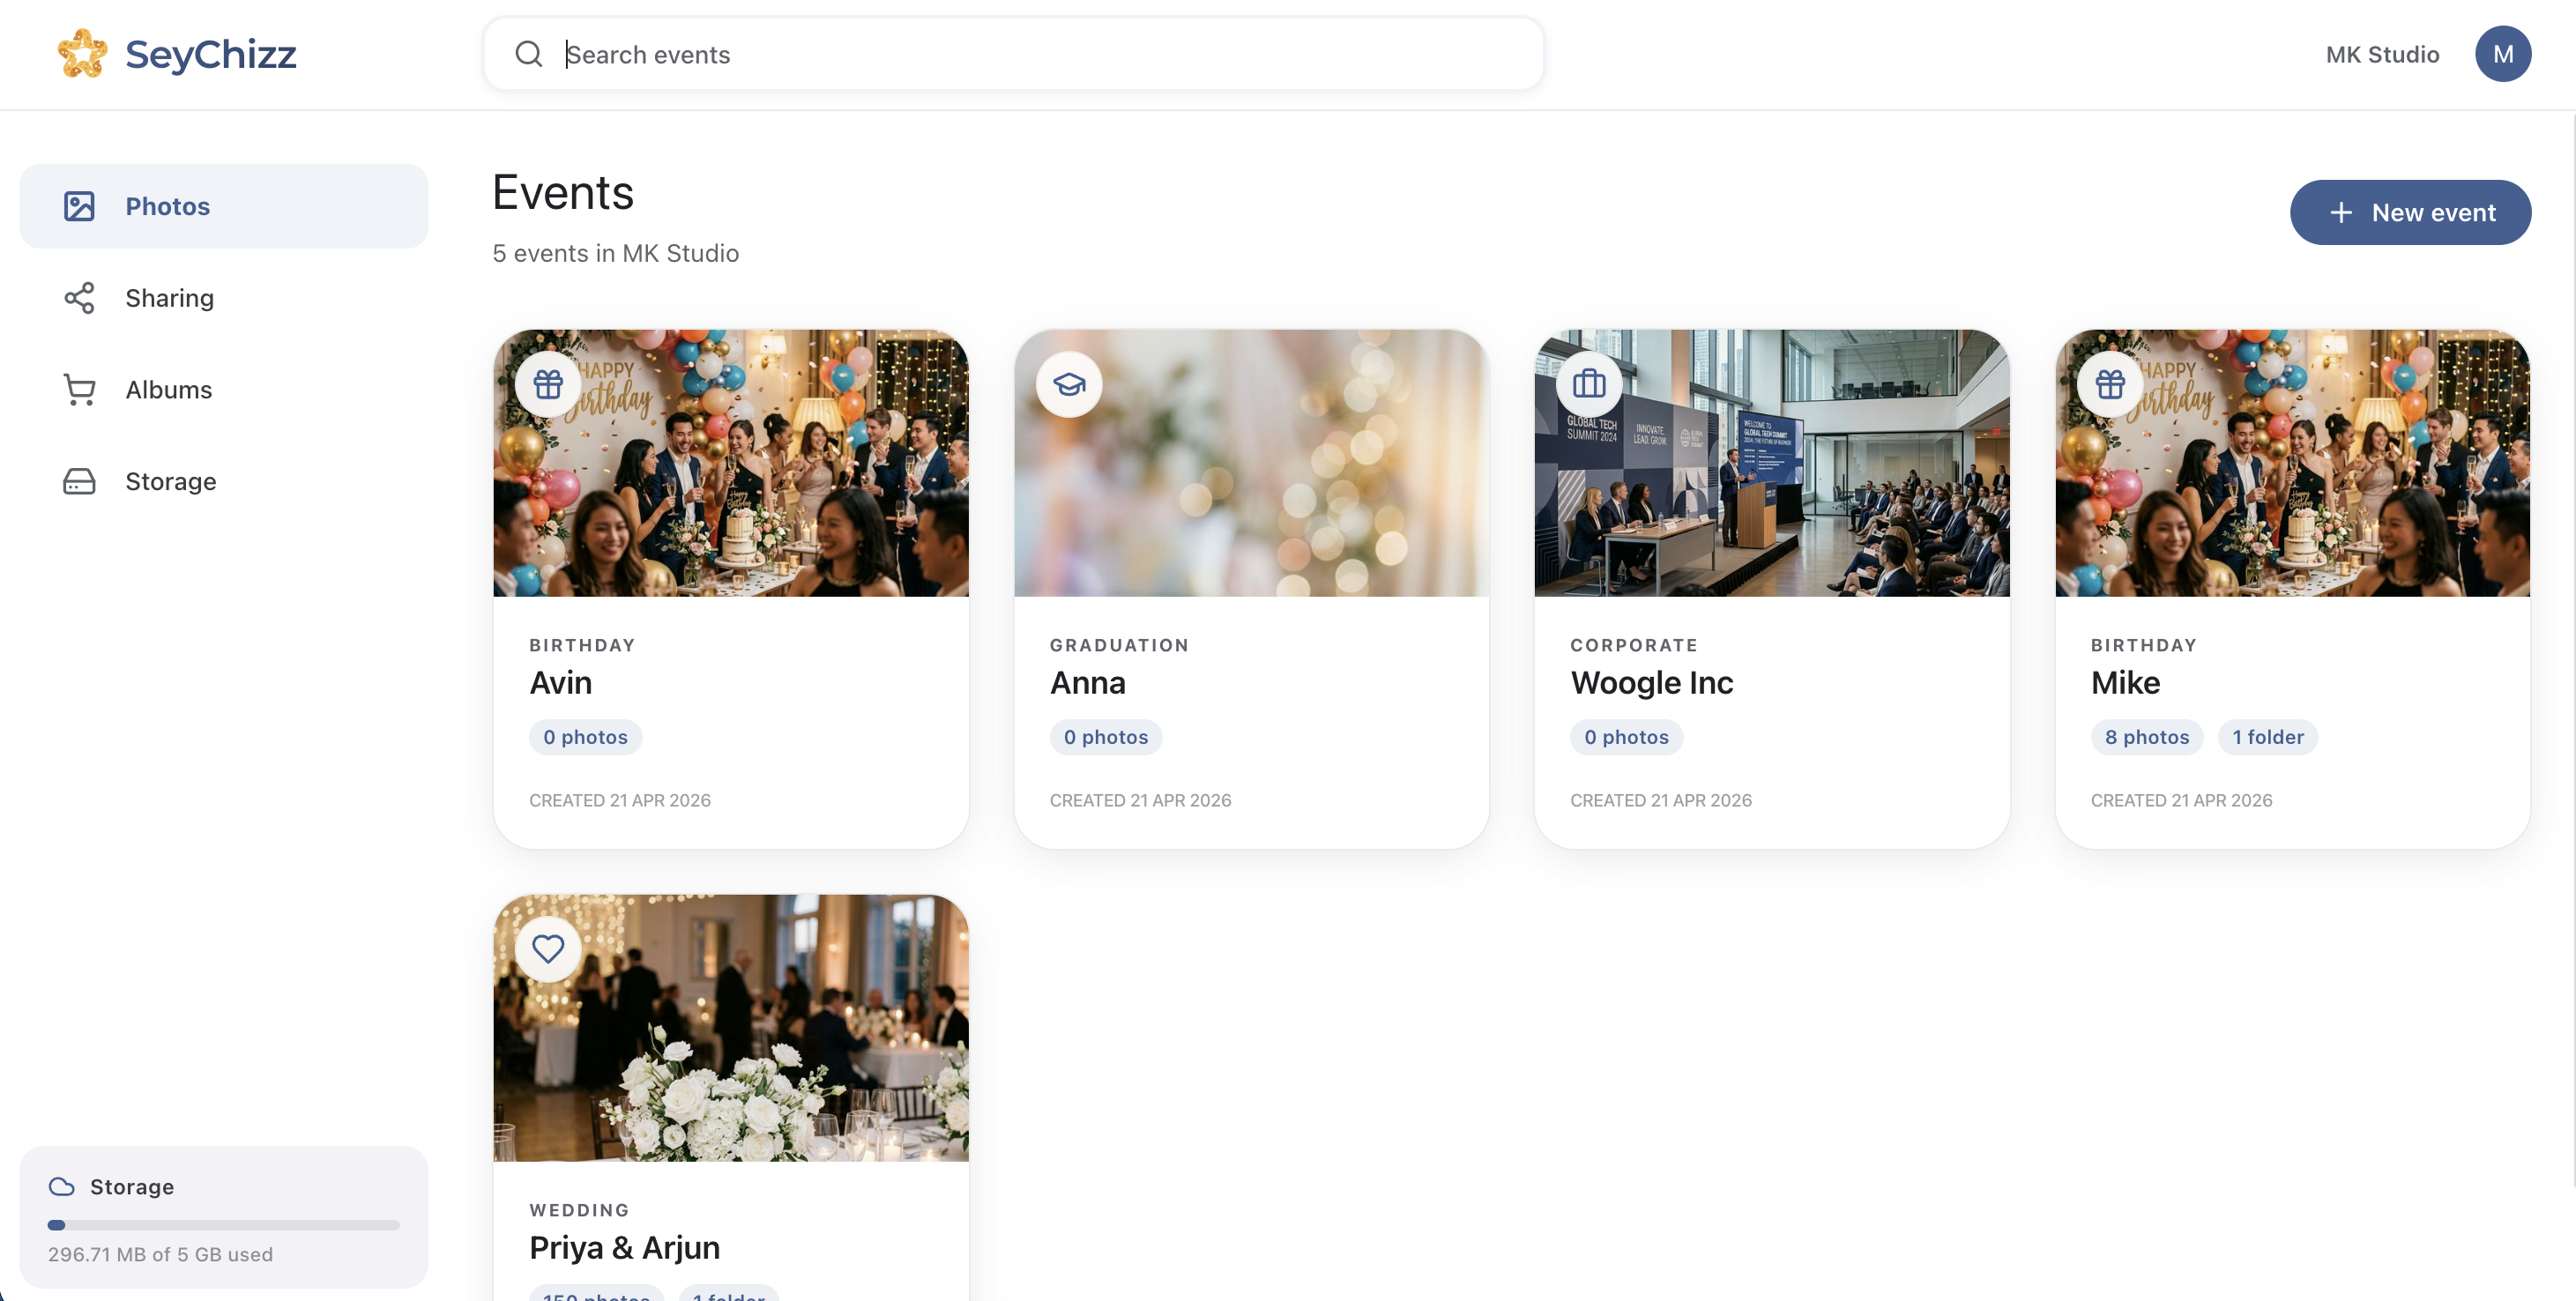Select the Photos icon in the sidebar
The width and height of the screenshot is (2576, 1301).
80,206
